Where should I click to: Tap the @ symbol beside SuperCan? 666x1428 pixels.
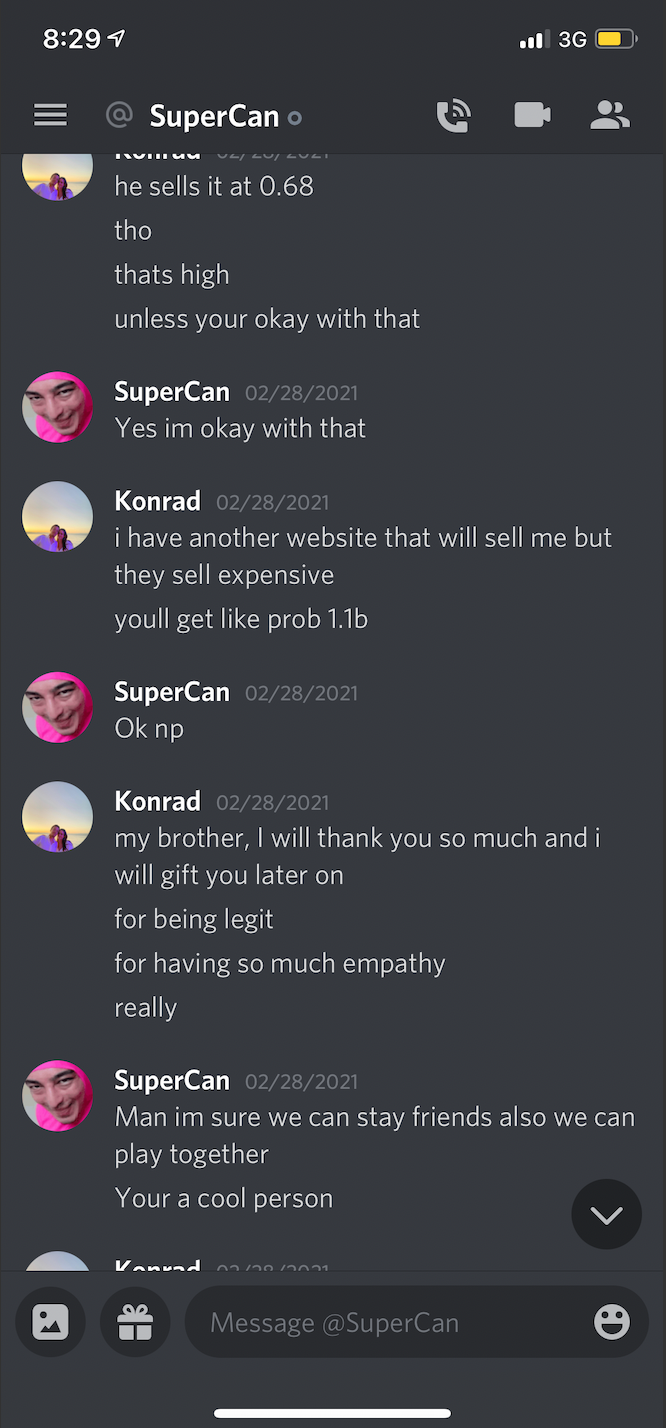coord(119,116)
